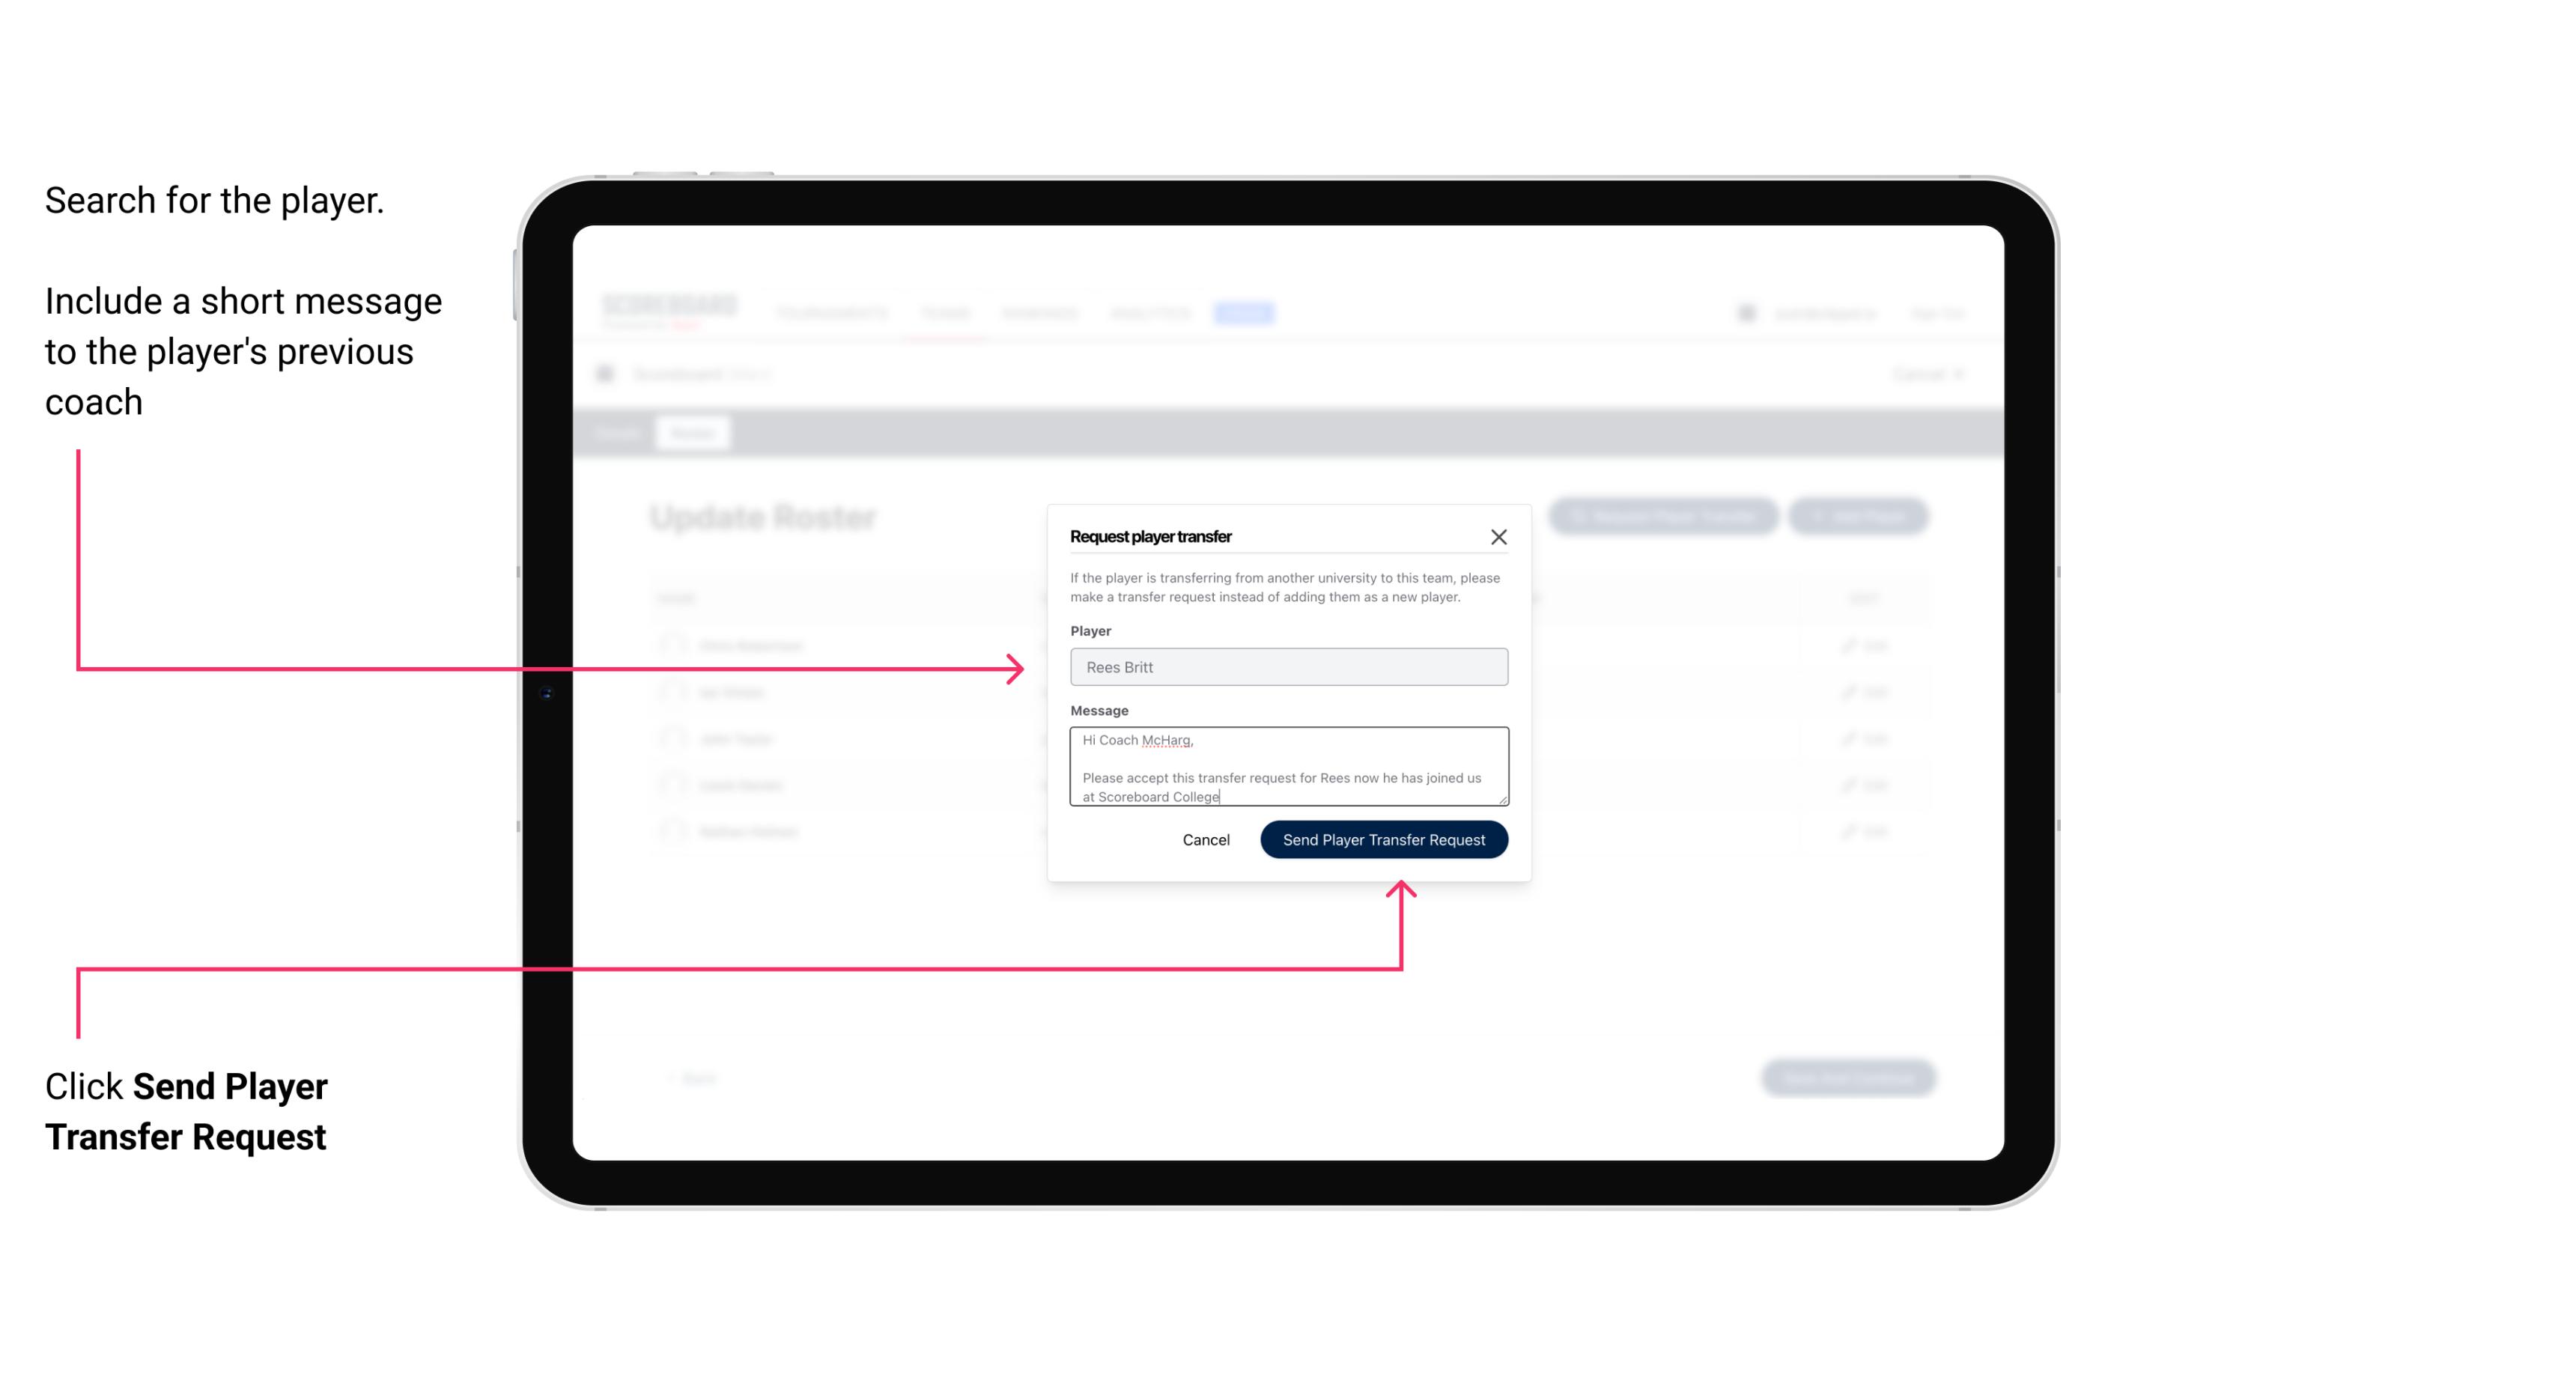Image resolution: width=2576 pixels, height=1386 pixels.
Task: Select the Player name input field
Action: pyautogui.click(x=1287, y=667)
